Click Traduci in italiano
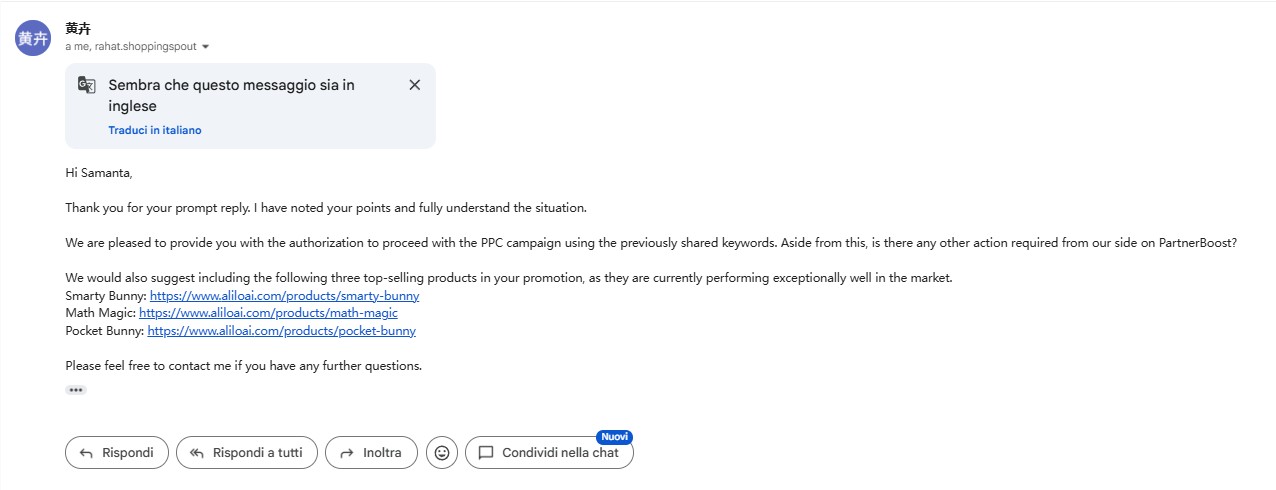Screen dimensions: 1276x490 pos(155,130)
